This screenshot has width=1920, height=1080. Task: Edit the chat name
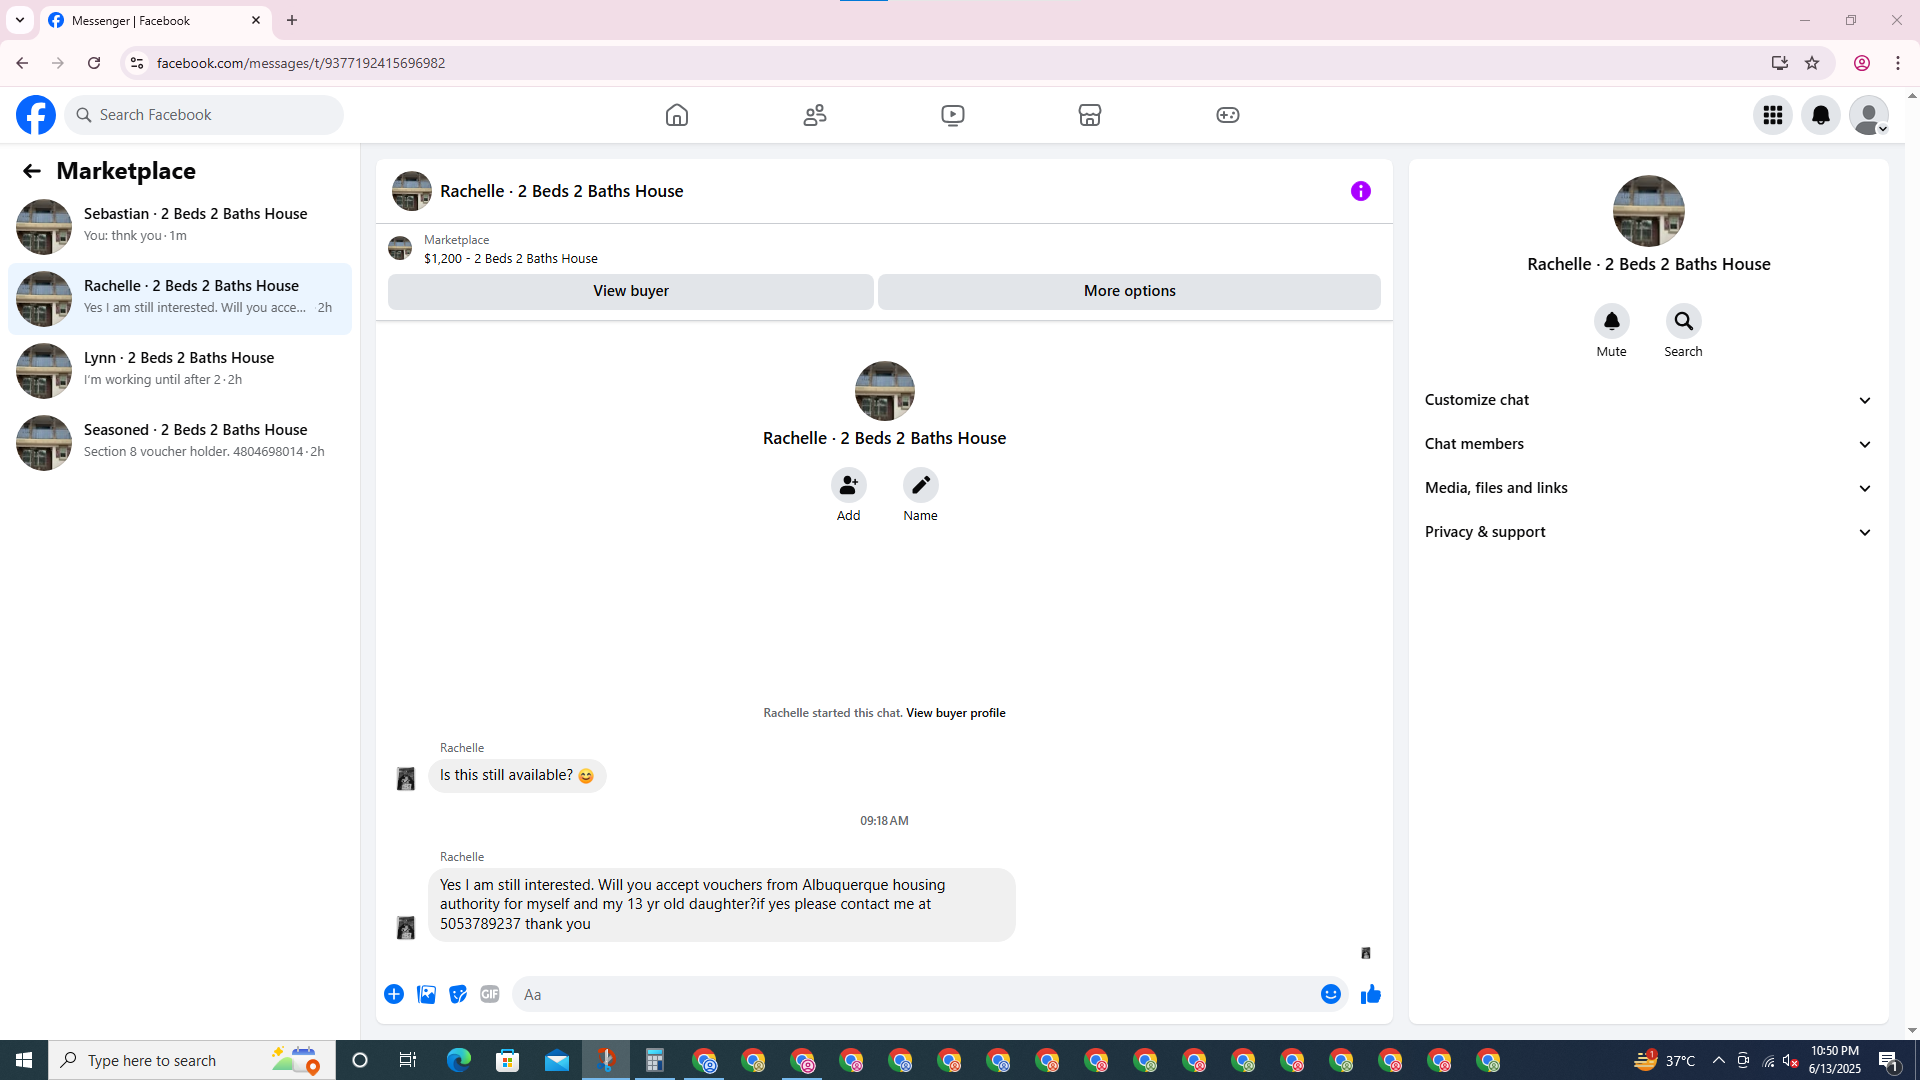click(921, 486)
